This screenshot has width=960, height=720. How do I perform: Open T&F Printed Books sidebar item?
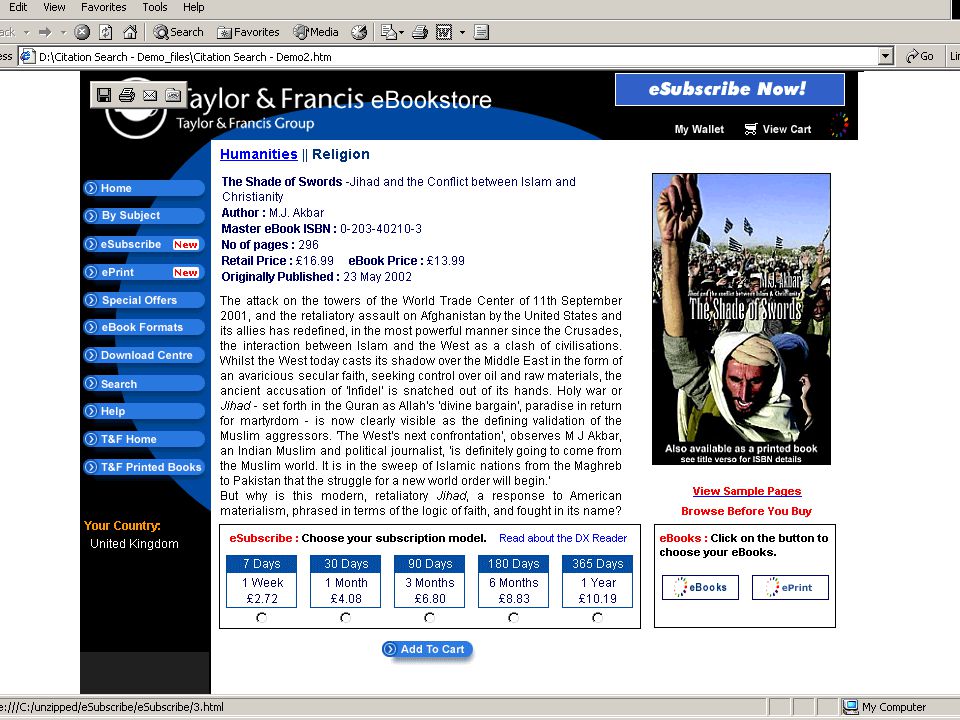coord(144,467)
